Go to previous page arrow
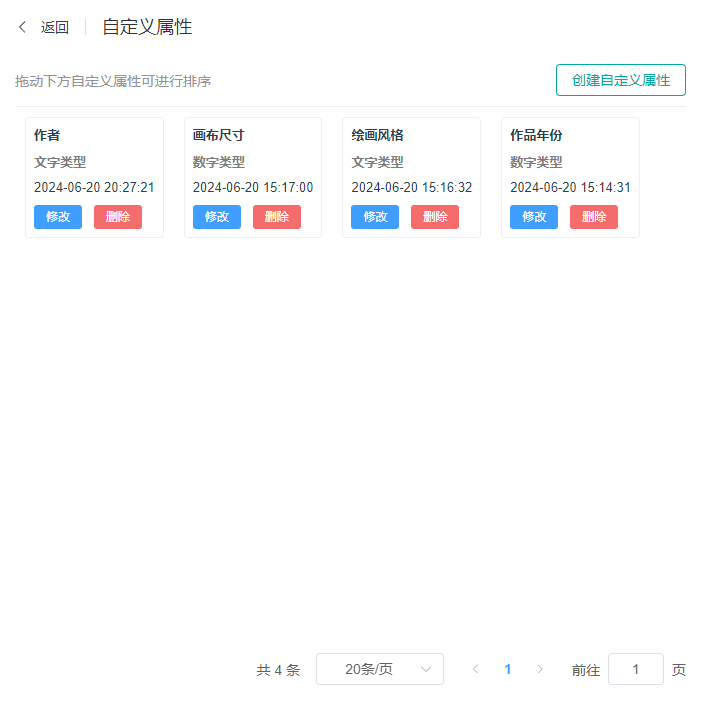The height and width of the screenshot is (709, 701). coord(476,669)
